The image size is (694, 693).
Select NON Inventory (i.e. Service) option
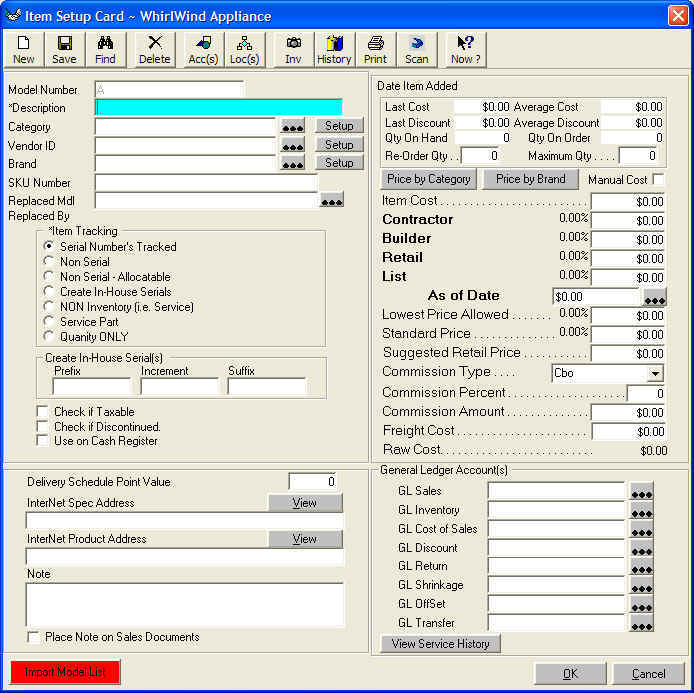tap(49, 306)
